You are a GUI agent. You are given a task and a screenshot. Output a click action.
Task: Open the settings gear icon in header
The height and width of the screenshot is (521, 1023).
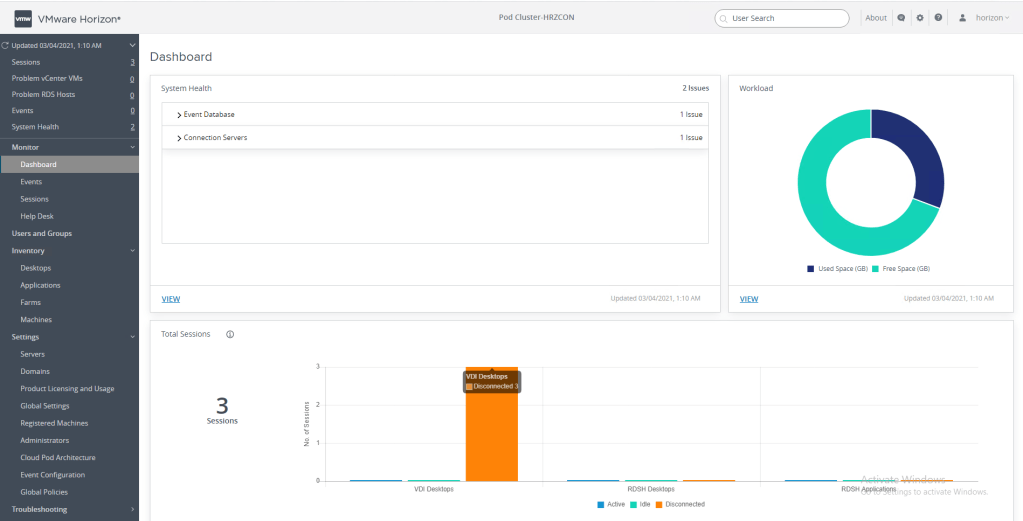point(920,18)
